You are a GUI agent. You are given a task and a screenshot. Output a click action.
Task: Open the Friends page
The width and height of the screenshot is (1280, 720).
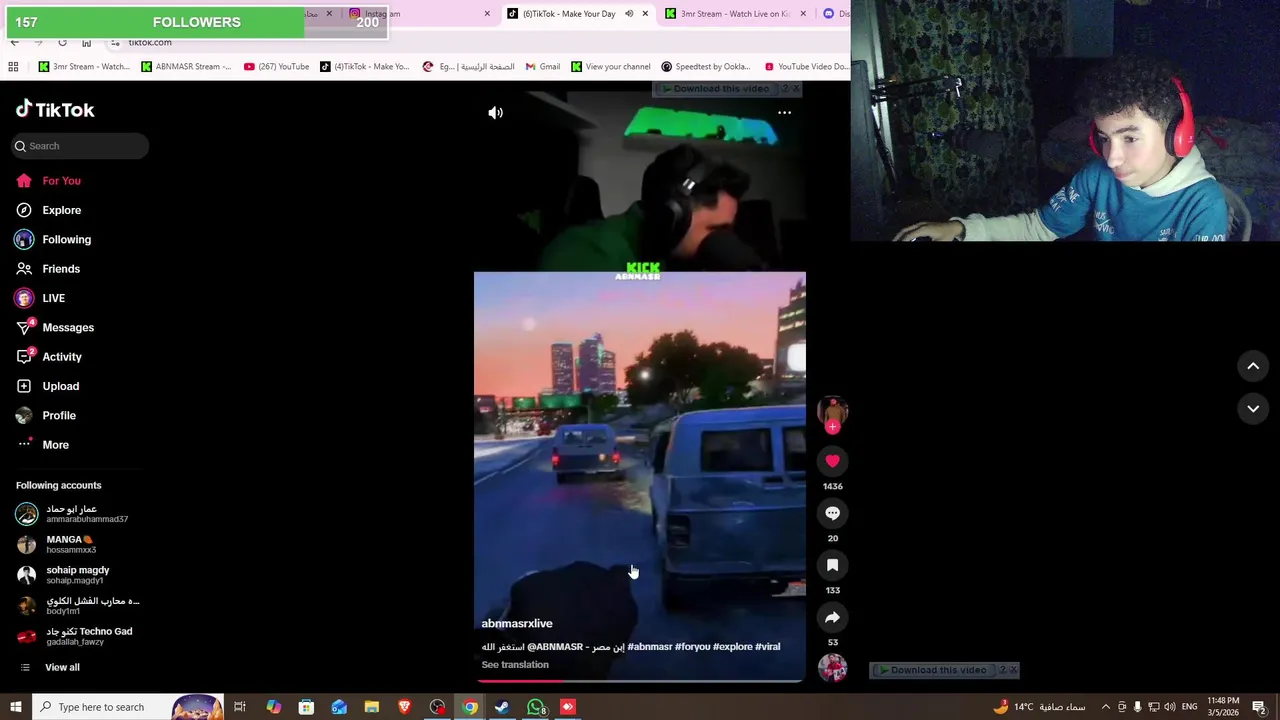pos(48,269)
